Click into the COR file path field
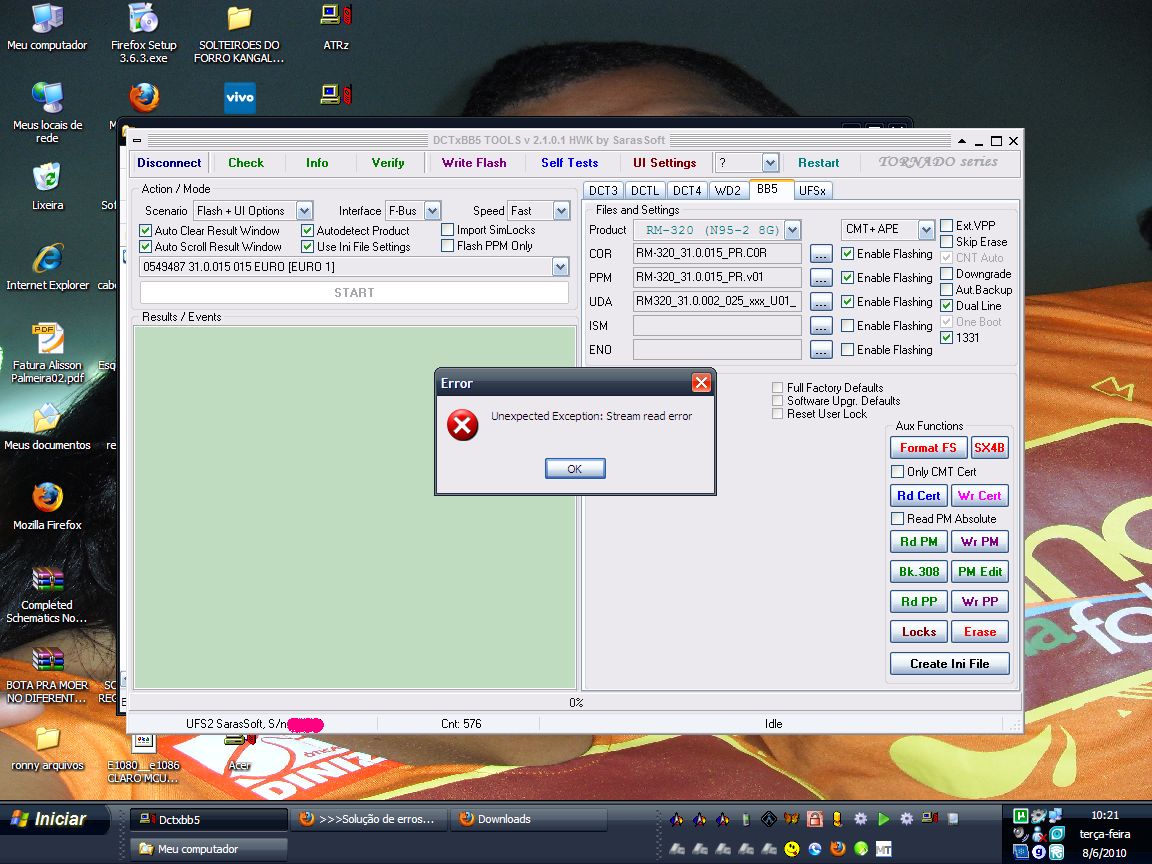Viewport: 1152px width, 864px height. (717, 253)
